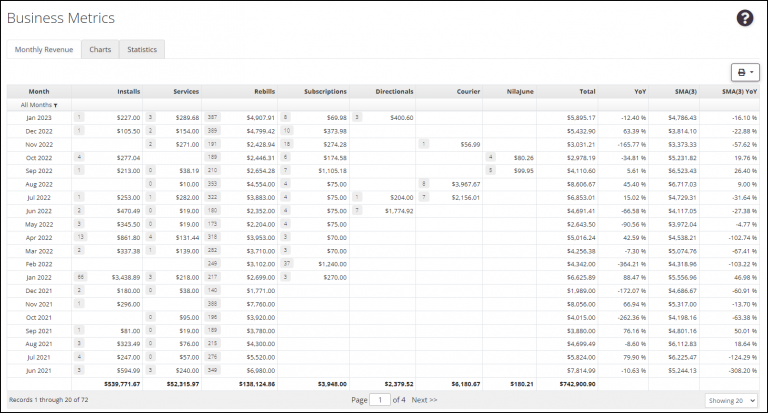Select the Rebills column header
Screen dimensions: 768x413
click(x=265, y=91)
